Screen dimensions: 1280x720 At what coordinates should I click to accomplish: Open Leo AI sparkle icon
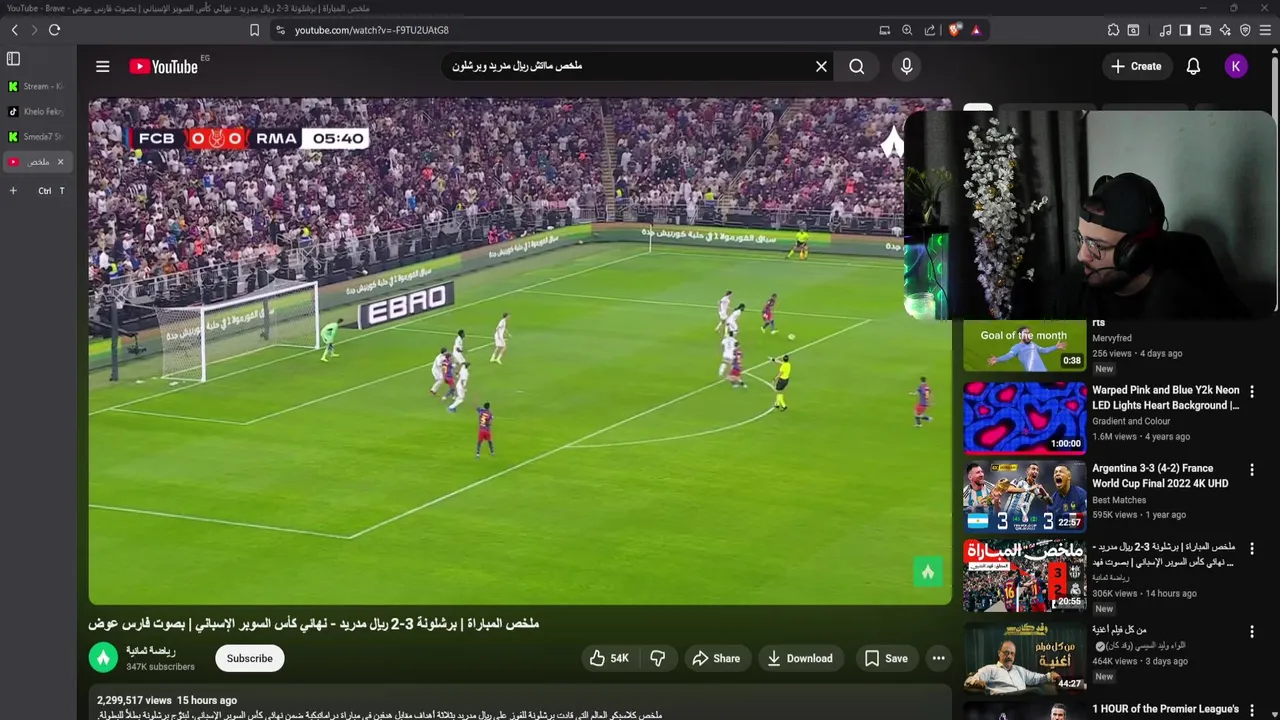tap(1225, 30)
